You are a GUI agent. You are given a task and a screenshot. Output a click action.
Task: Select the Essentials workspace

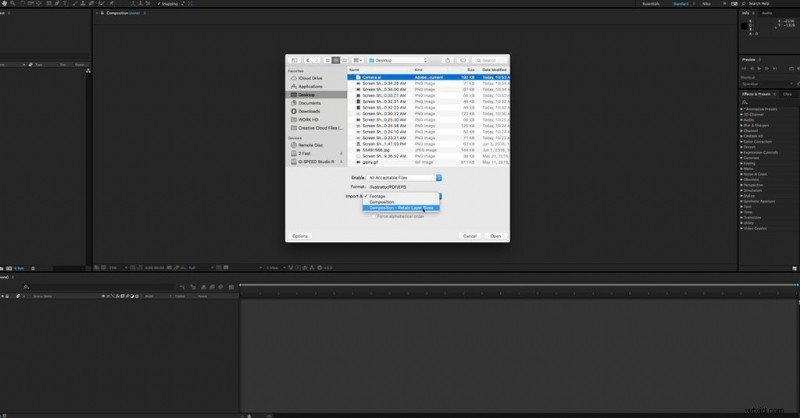pyautogui.click(x=651, y=4)
